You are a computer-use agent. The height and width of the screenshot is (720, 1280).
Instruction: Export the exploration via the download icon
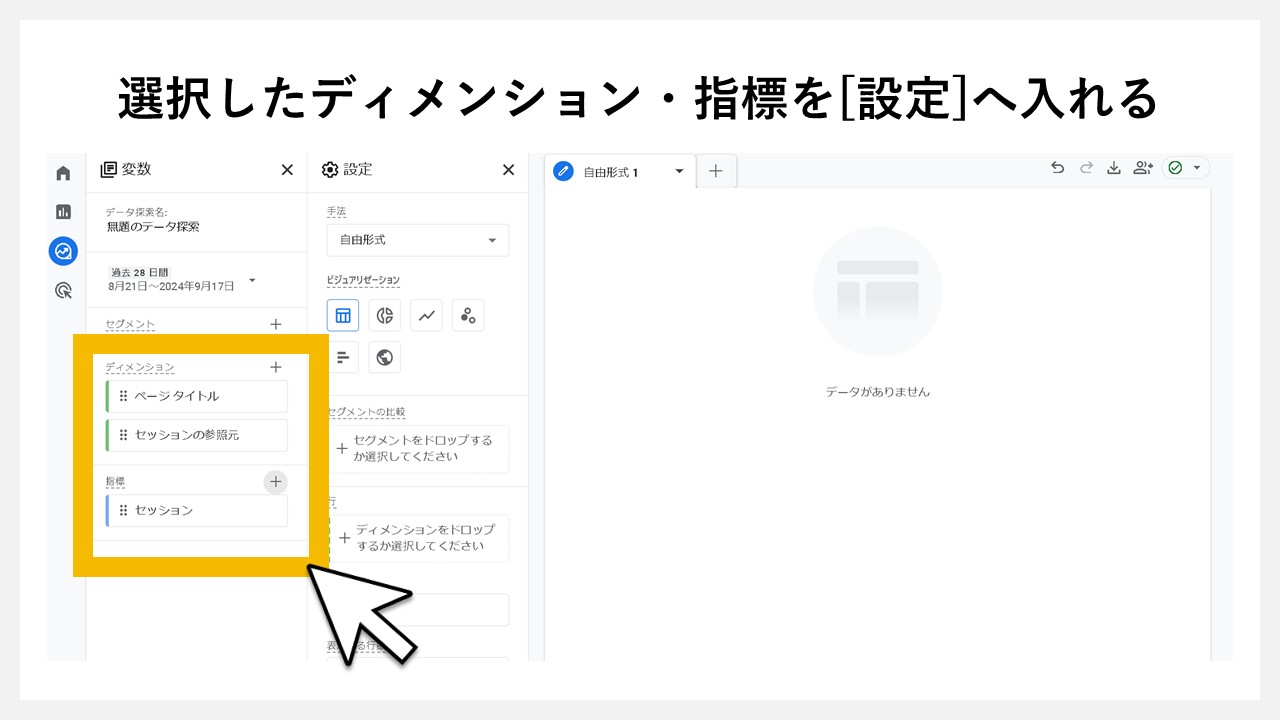pos(1114,169)
